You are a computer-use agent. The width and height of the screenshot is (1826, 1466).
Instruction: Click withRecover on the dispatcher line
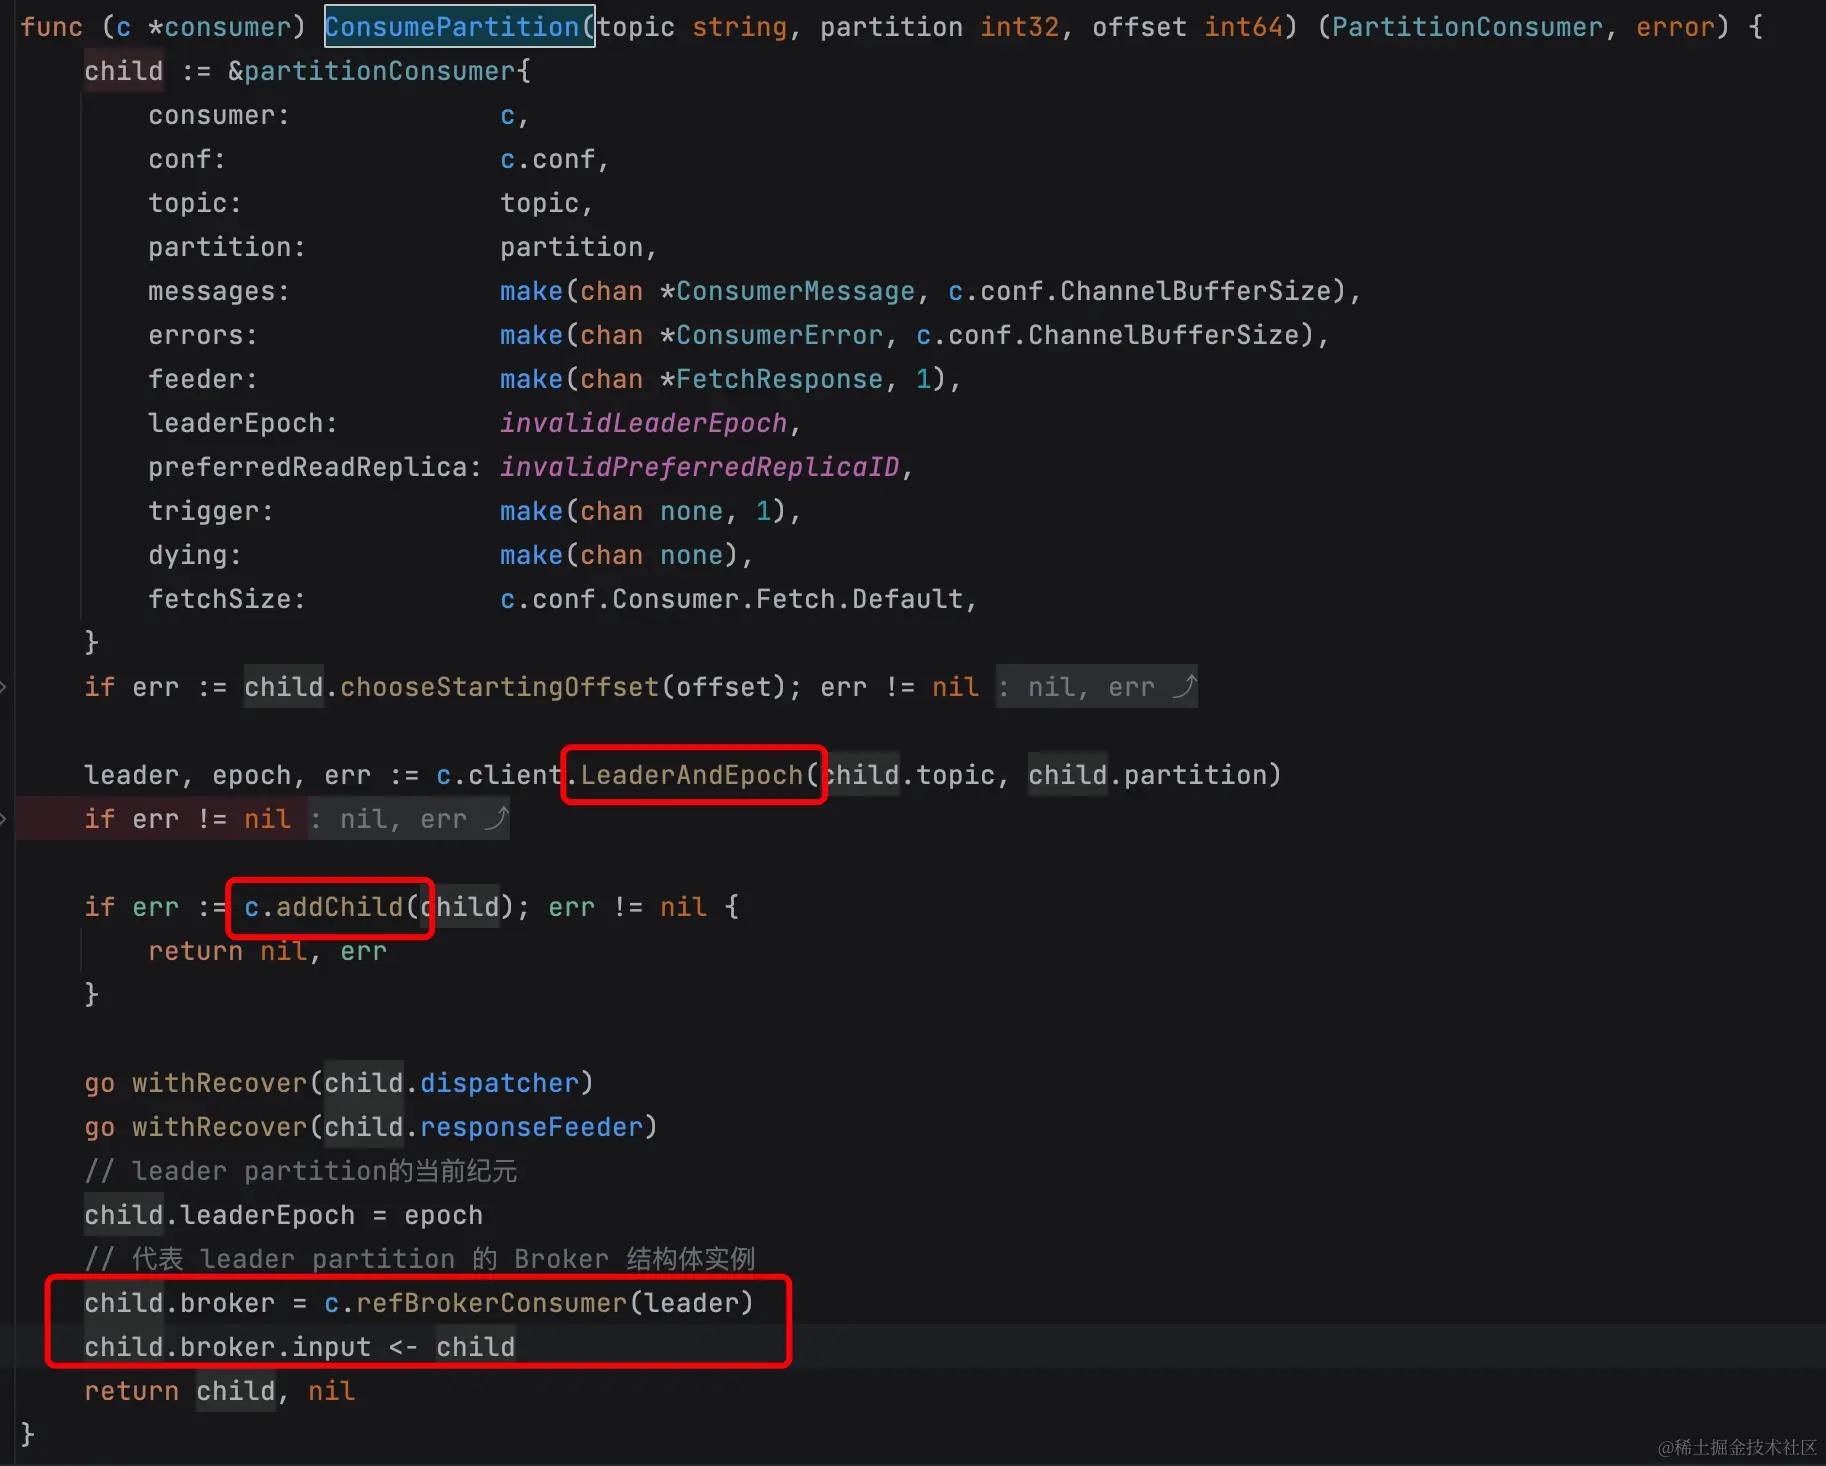tap(219, 1083)
